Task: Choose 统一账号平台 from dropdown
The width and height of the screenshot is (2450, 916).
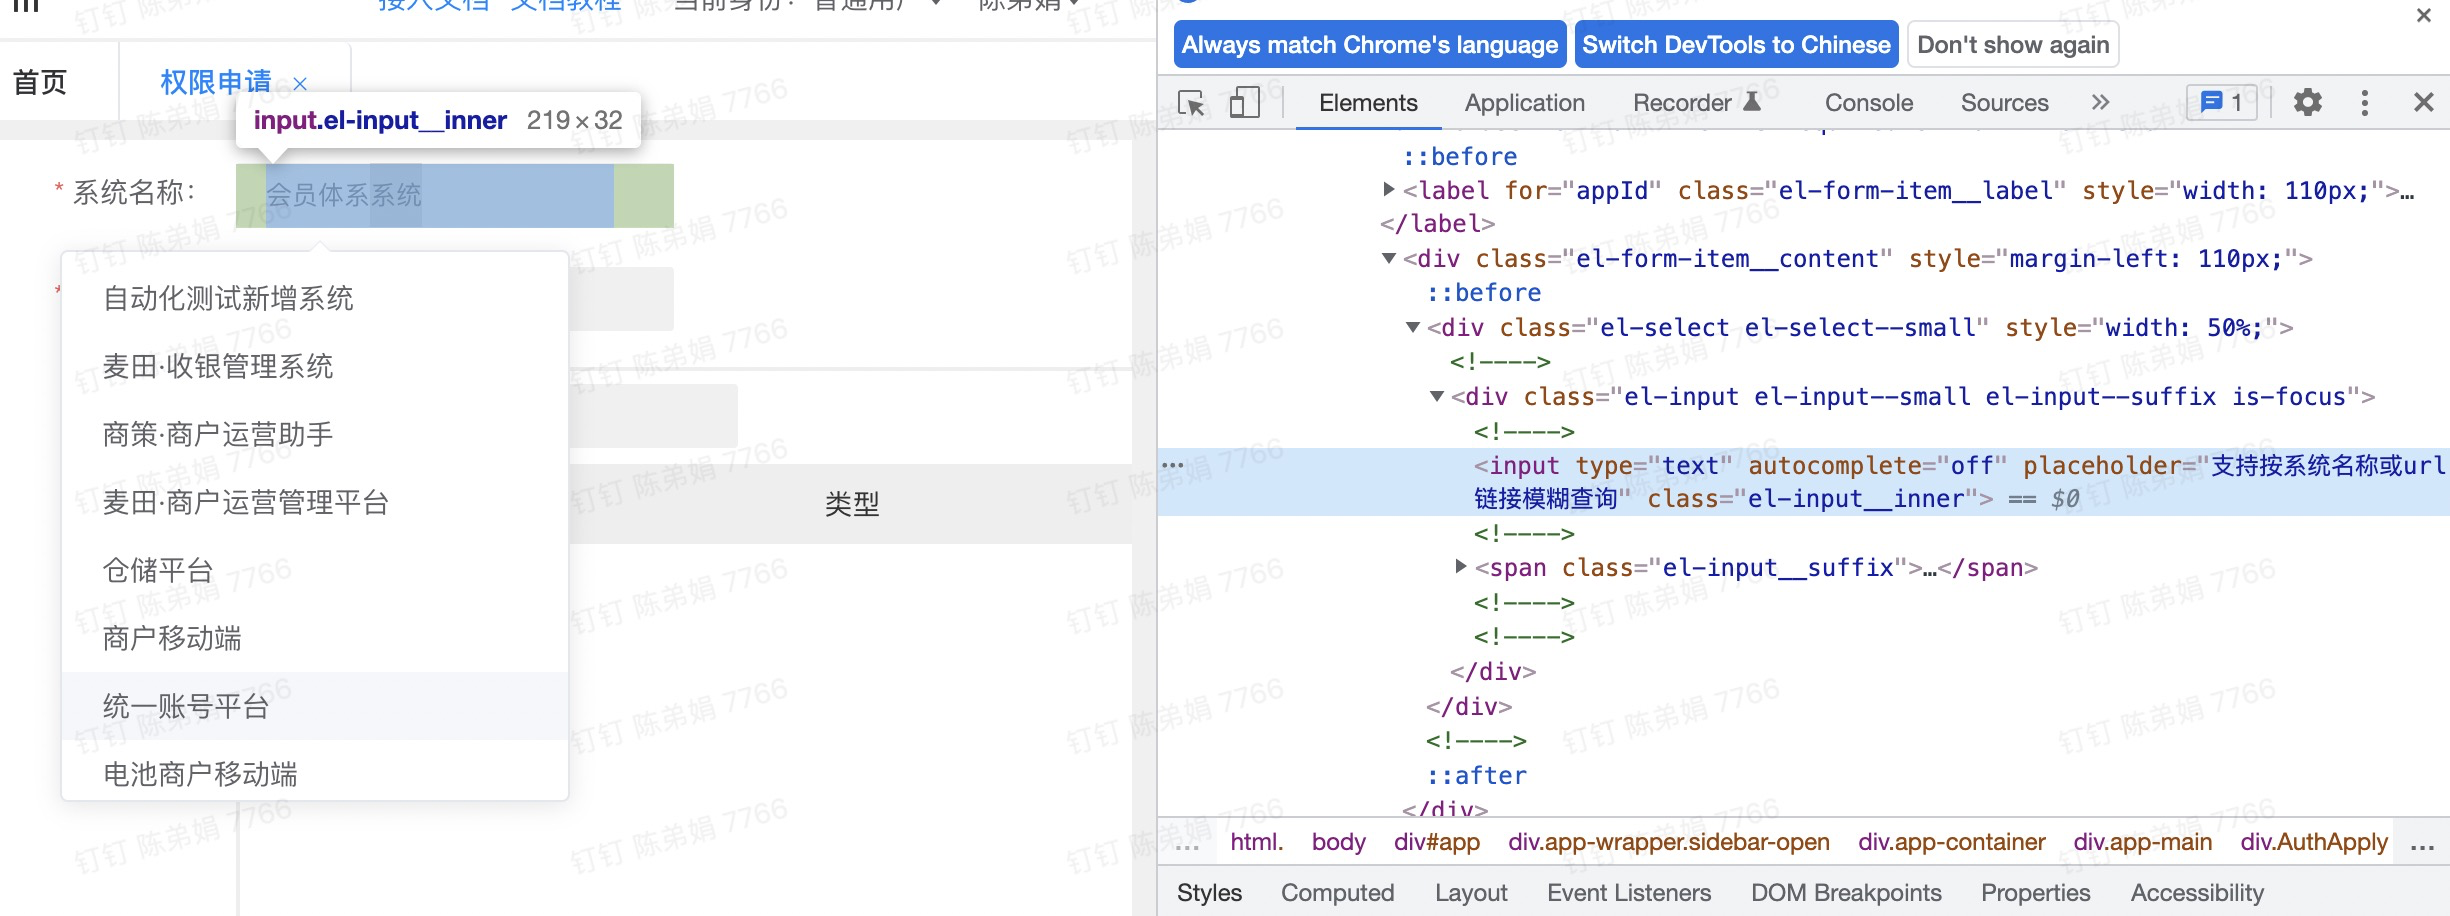Action: tap(315, 706)
